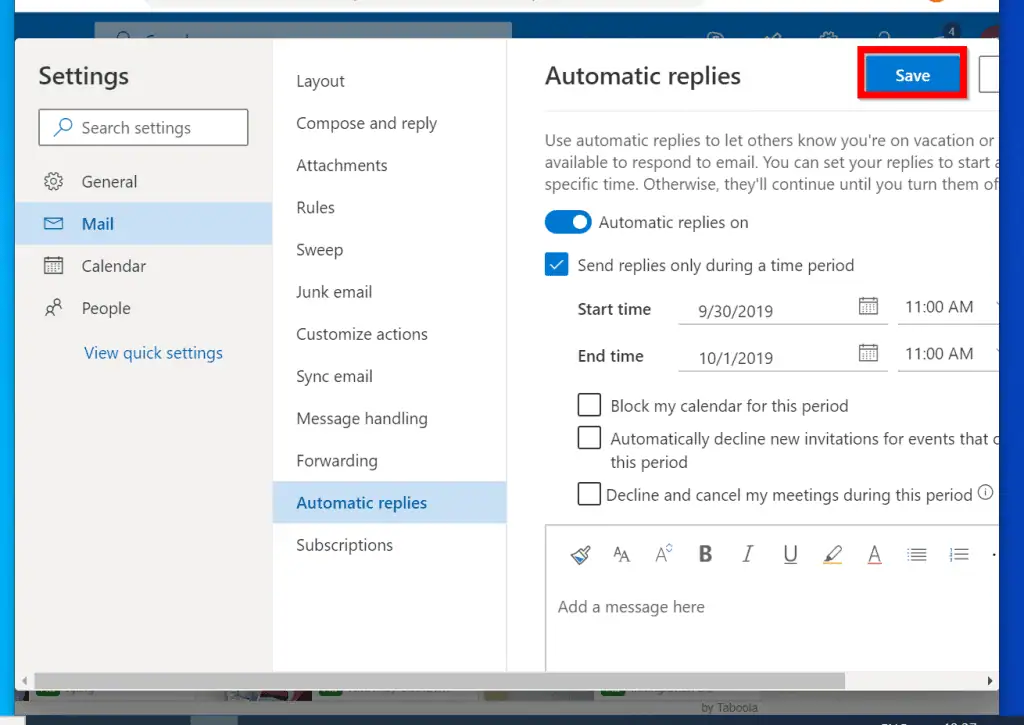This screenshot has height=725, width=1024.
Task: Toggle bold formatting in message editor
Action: (x=705, y=554)
